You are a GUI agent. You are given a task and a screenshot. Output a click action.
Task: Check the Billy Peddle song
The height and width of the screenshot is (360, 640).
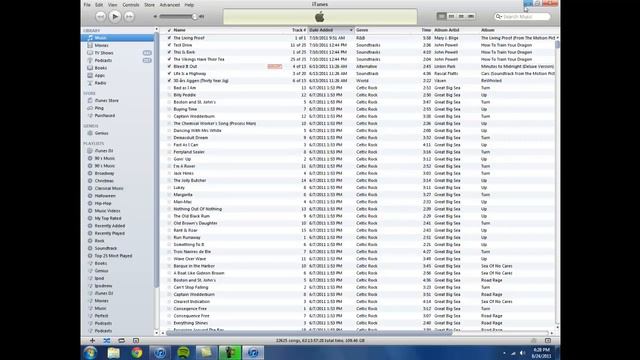click(x=169, y=95)
